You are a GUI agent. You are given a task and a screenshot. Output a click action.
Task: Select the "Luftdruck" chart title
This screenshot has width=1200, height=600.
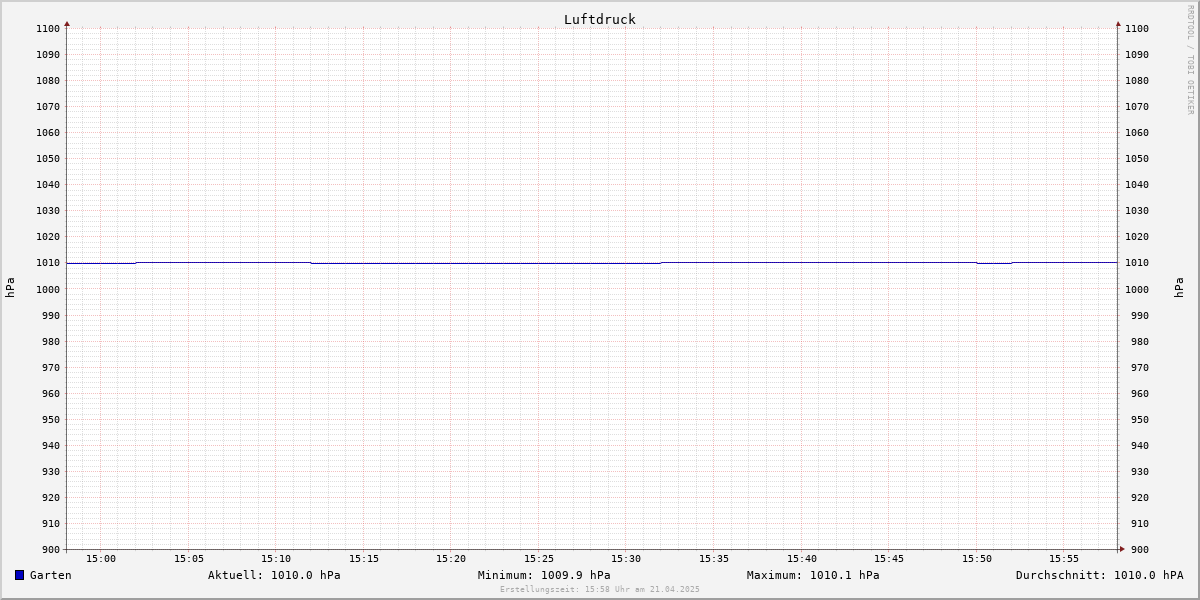coord(600,19)
